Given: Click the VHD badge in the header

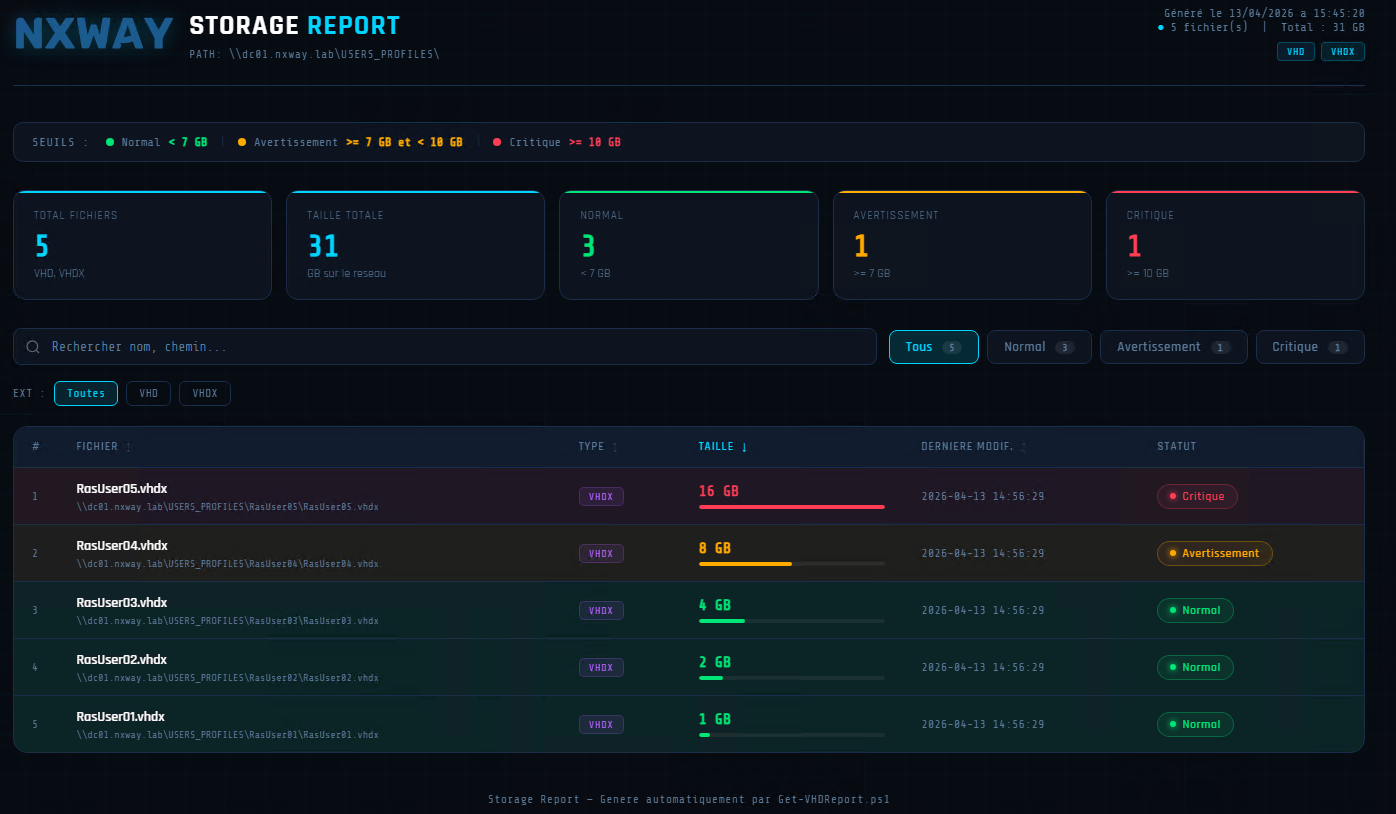Looking at the screenshot, I should pos(1295,52).
